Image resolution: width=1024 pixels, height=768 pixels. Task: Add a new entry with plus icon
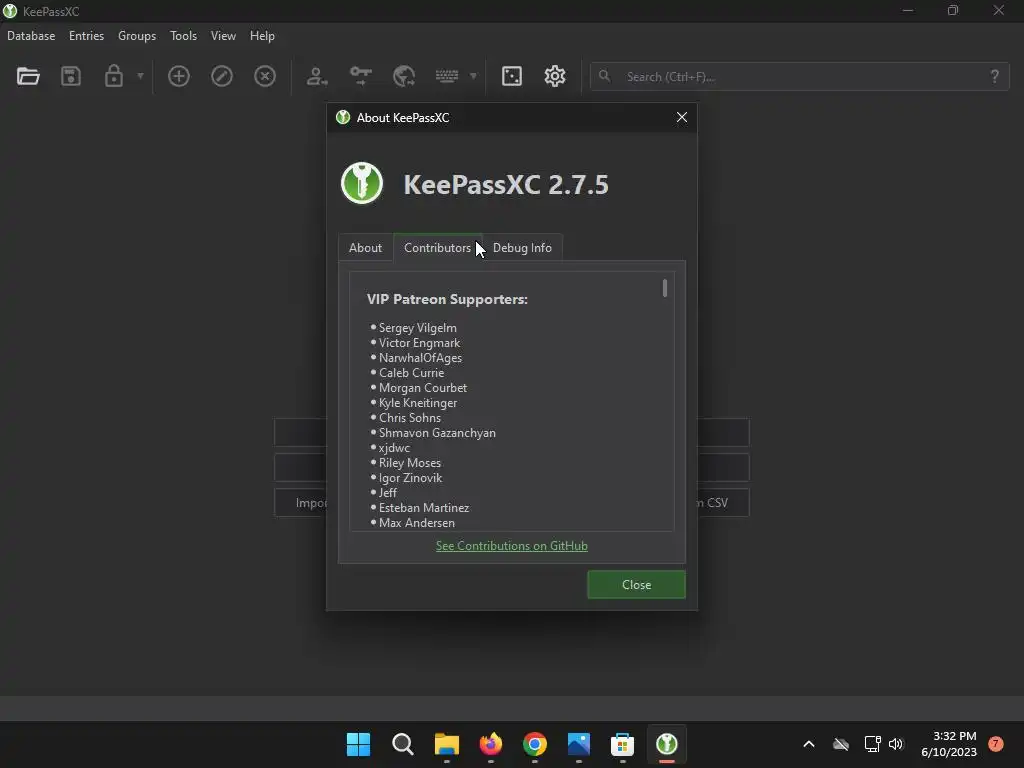pos(178,76)
